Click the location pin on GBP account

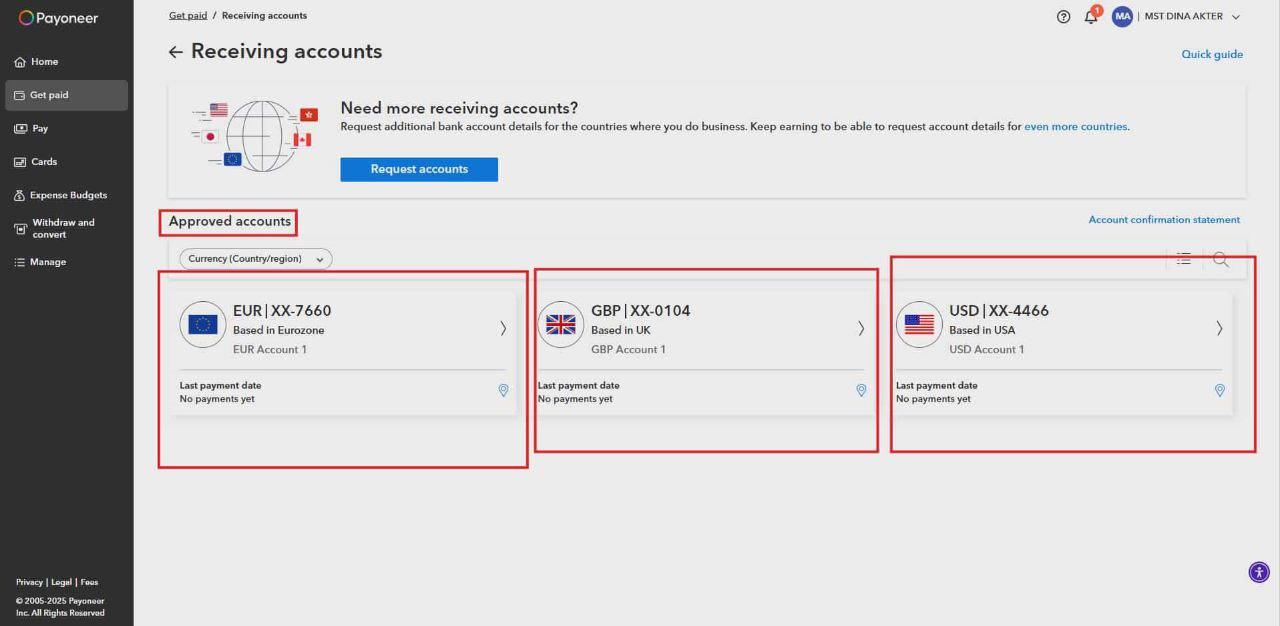click(861, 391)
